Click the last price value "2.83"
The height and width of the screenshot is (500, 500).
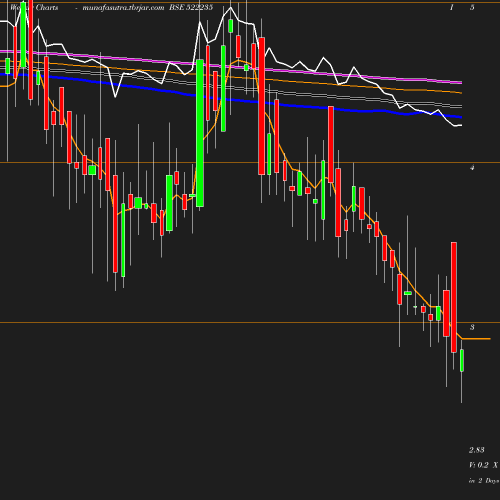point(477,450)
